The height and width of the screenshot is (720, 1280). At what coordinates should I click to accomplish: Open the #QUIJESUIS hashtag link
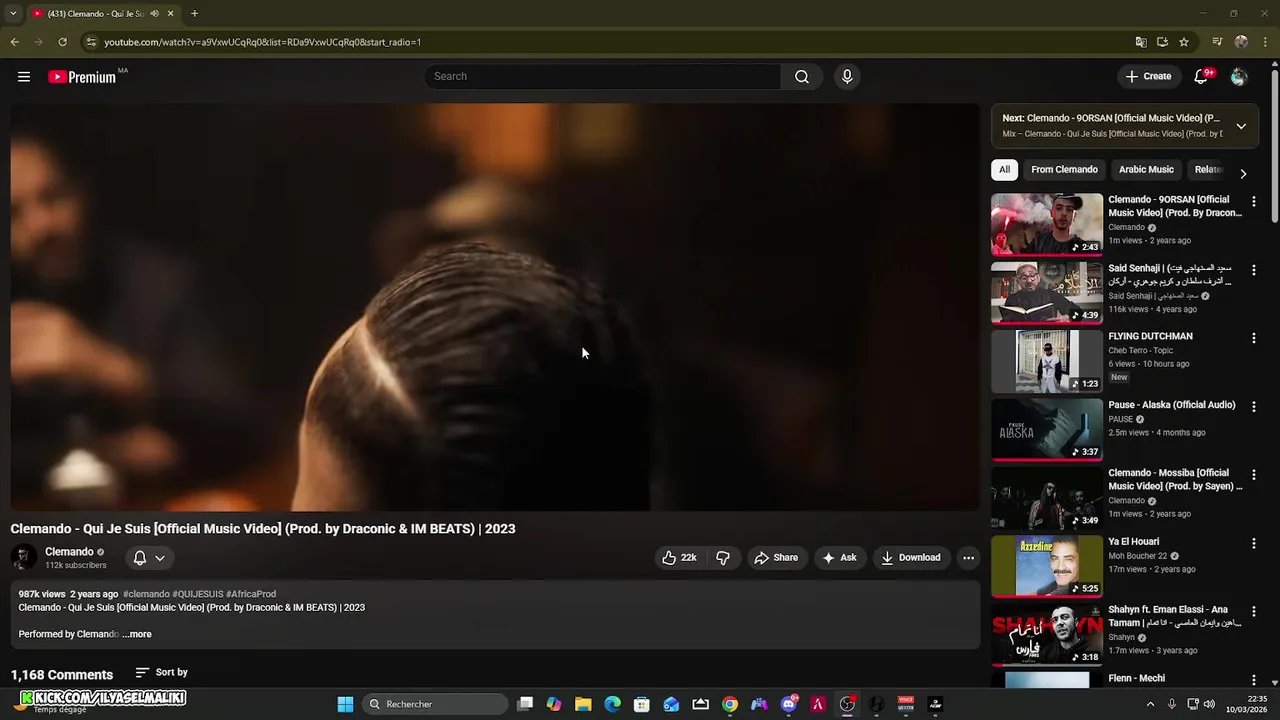click(x=198, y=594)
